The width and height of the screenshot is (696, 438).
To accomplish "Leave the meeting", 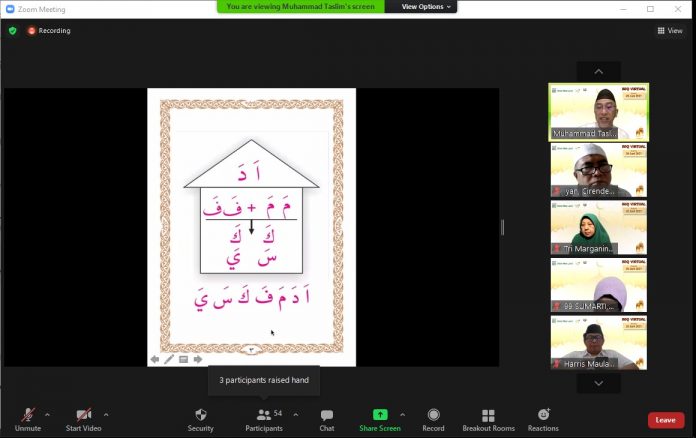I will coord(666,420).
